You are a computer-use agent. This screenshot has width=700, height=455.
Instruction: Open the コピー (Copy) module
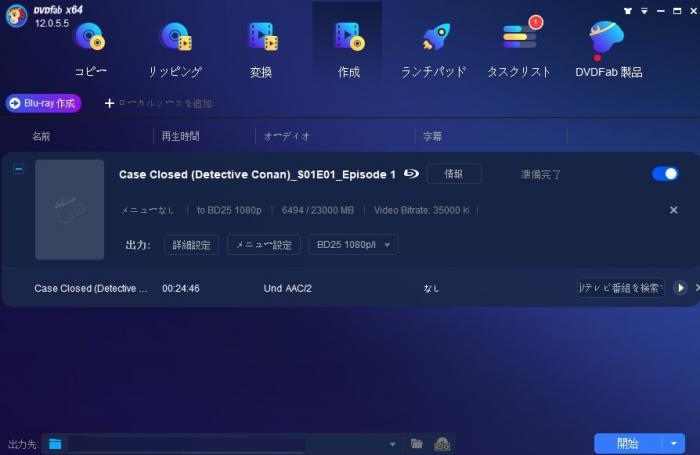(91, 50)
